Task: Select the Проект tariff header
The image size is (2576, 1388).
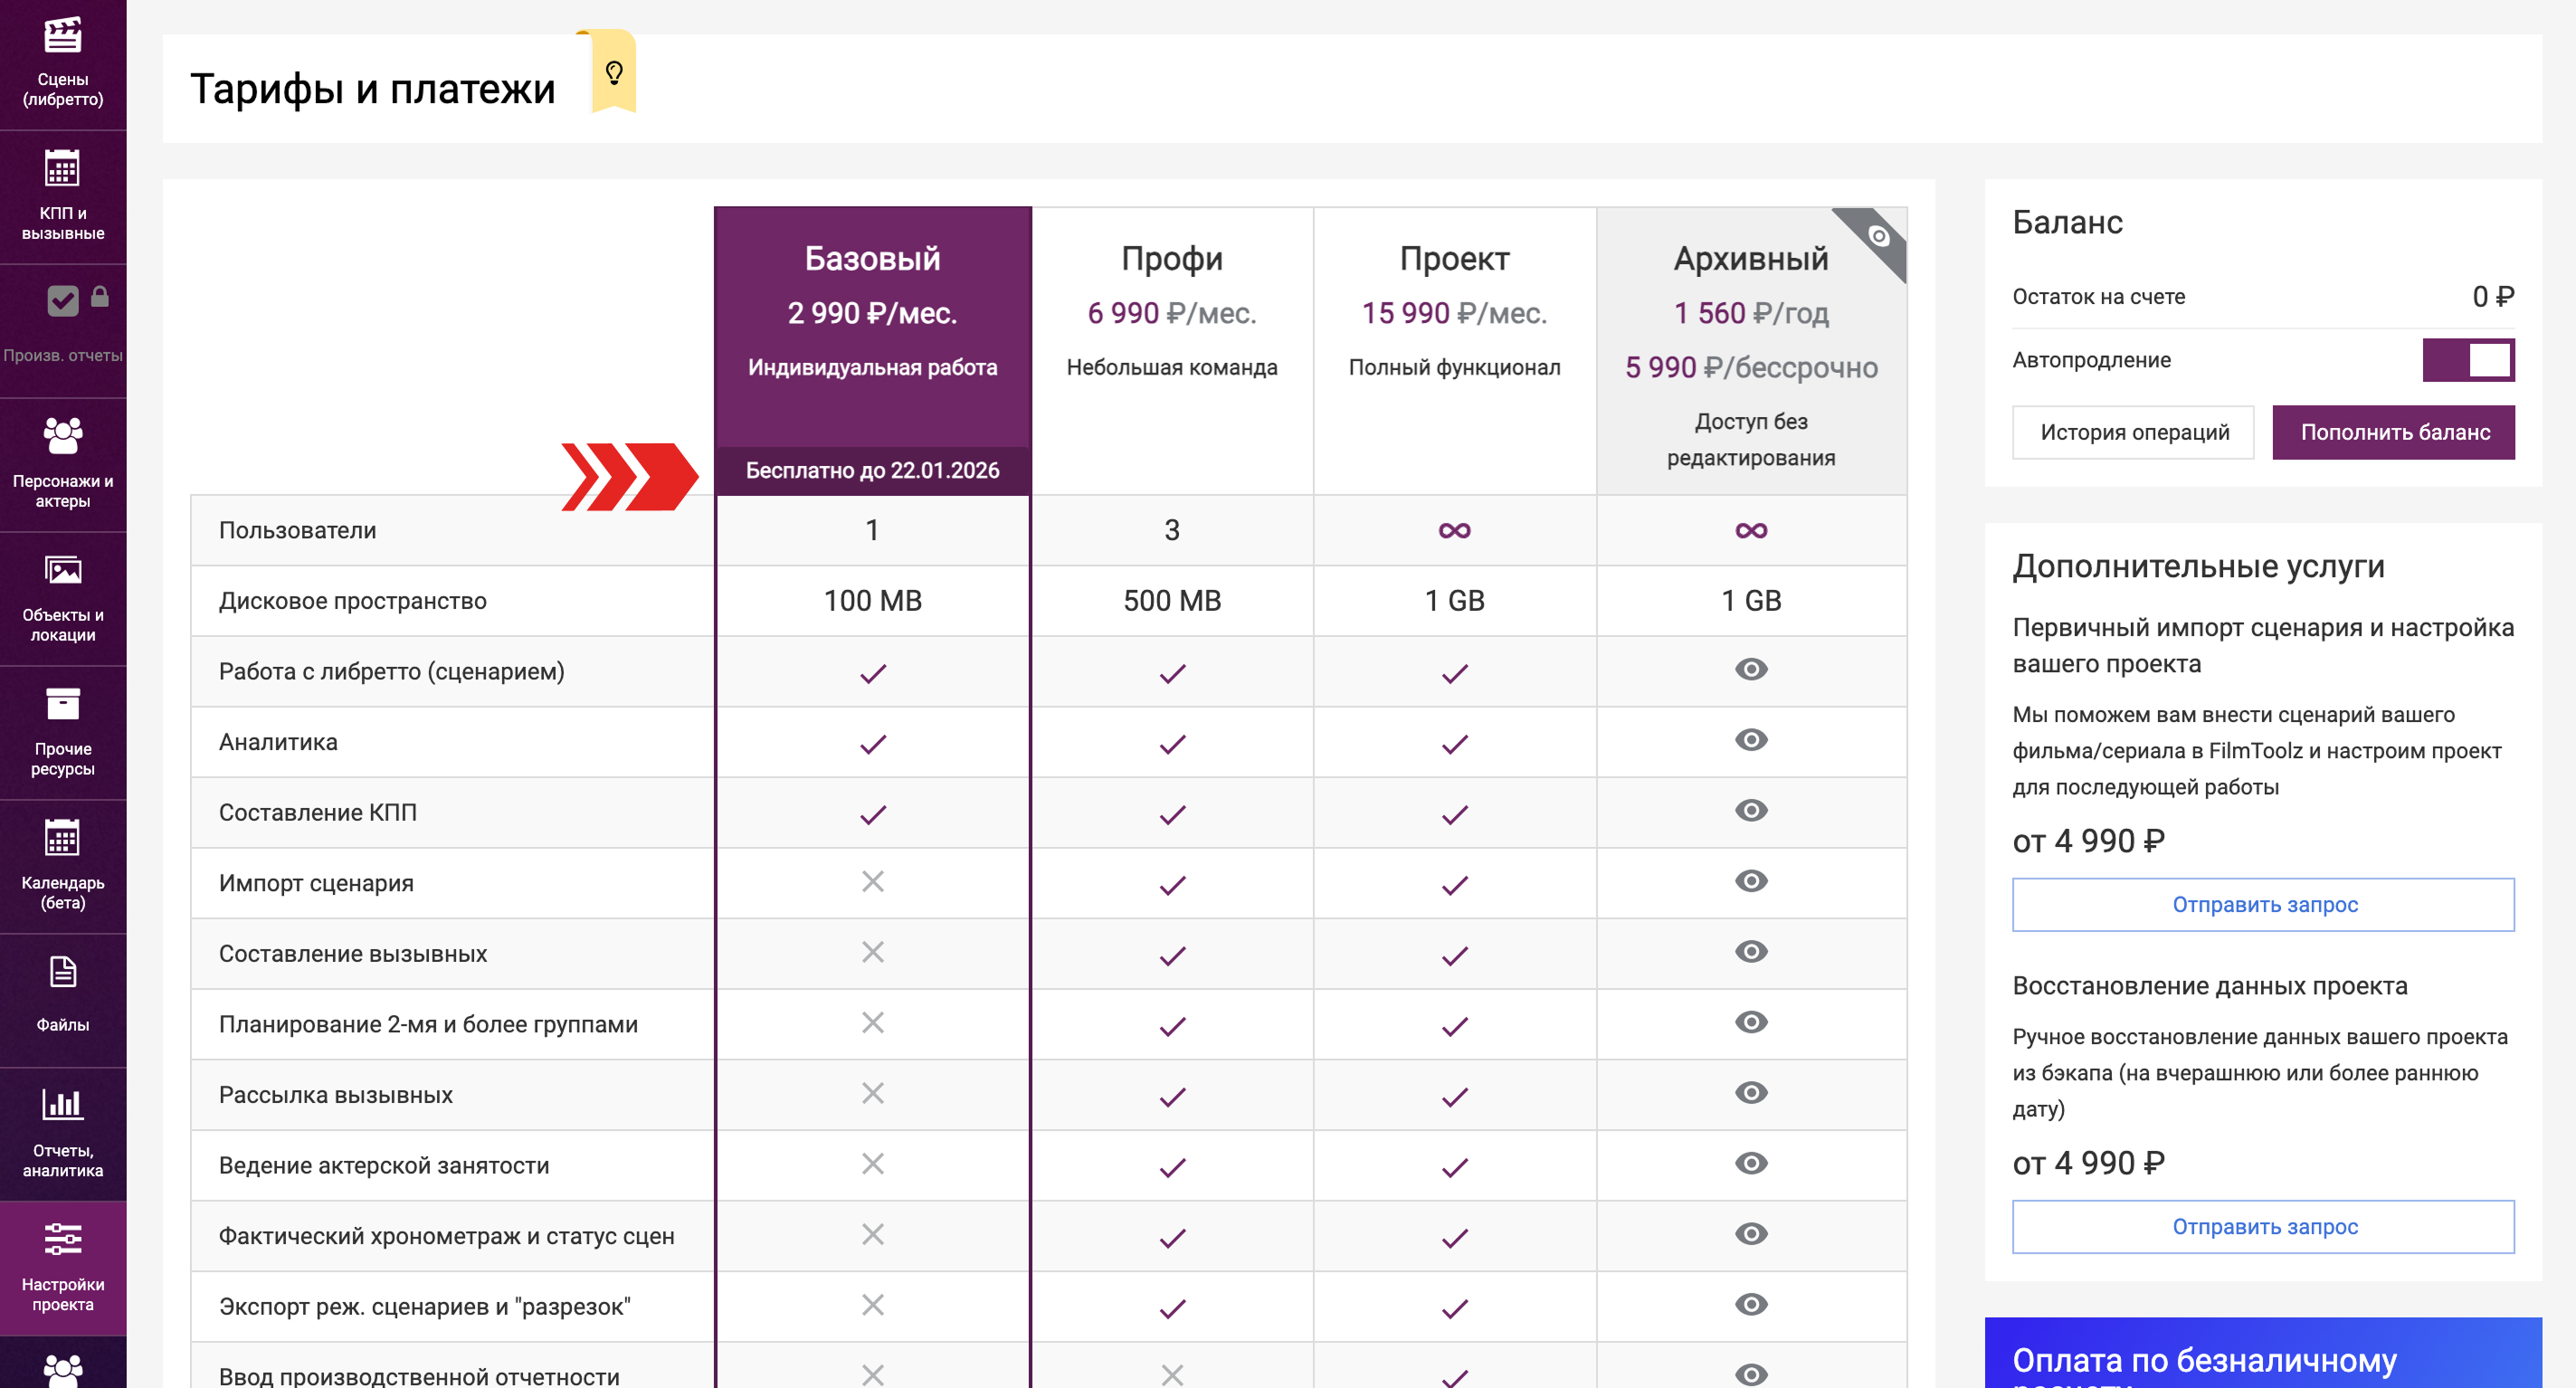Action: click(1453, 259)
